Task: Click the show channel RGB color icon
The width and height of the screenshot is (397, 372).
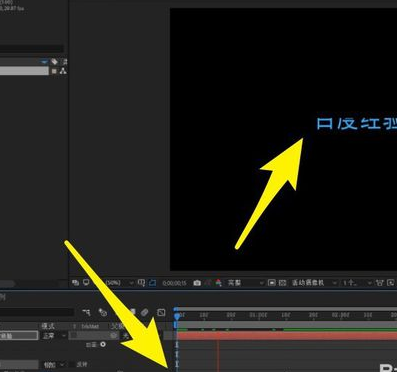Action: point(218,283)
